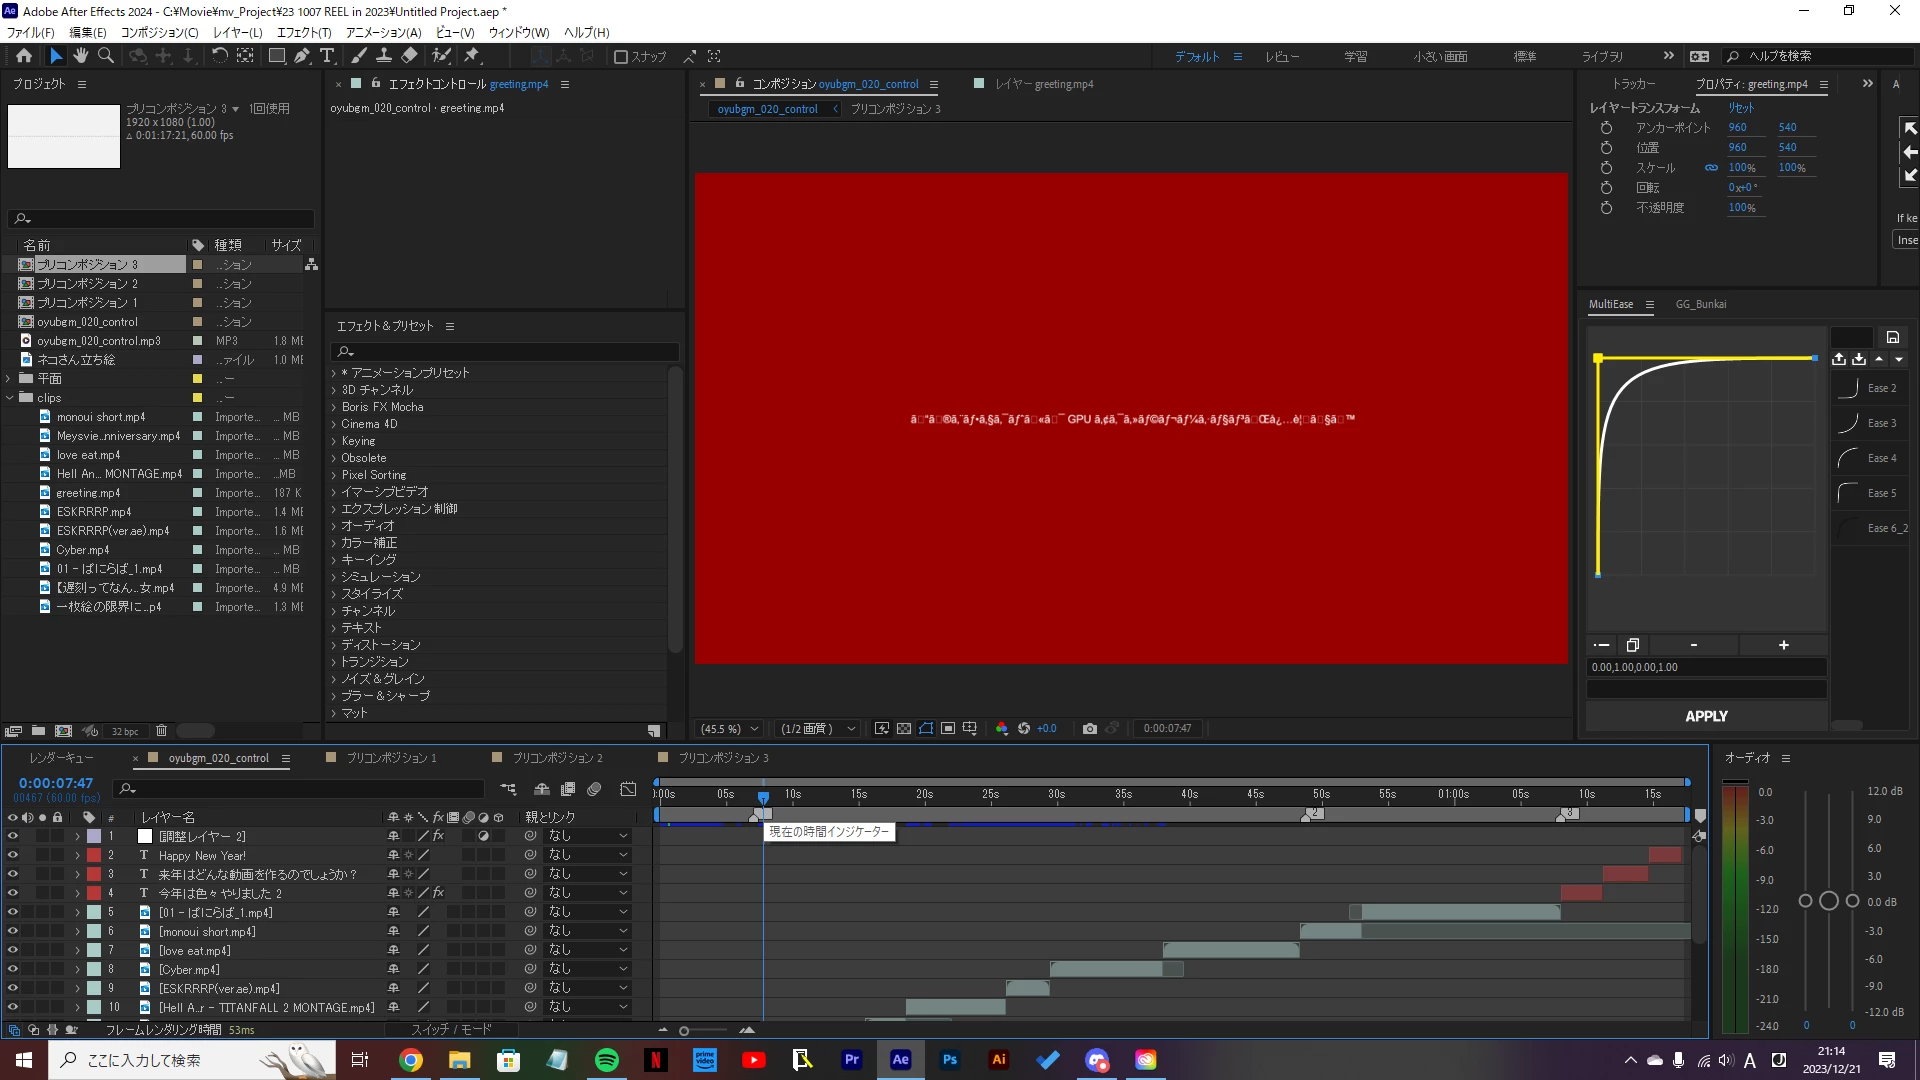Open the エフェクト(T) menu
This screenshot has height=1080, width=1920.
[x=303, y=32]
